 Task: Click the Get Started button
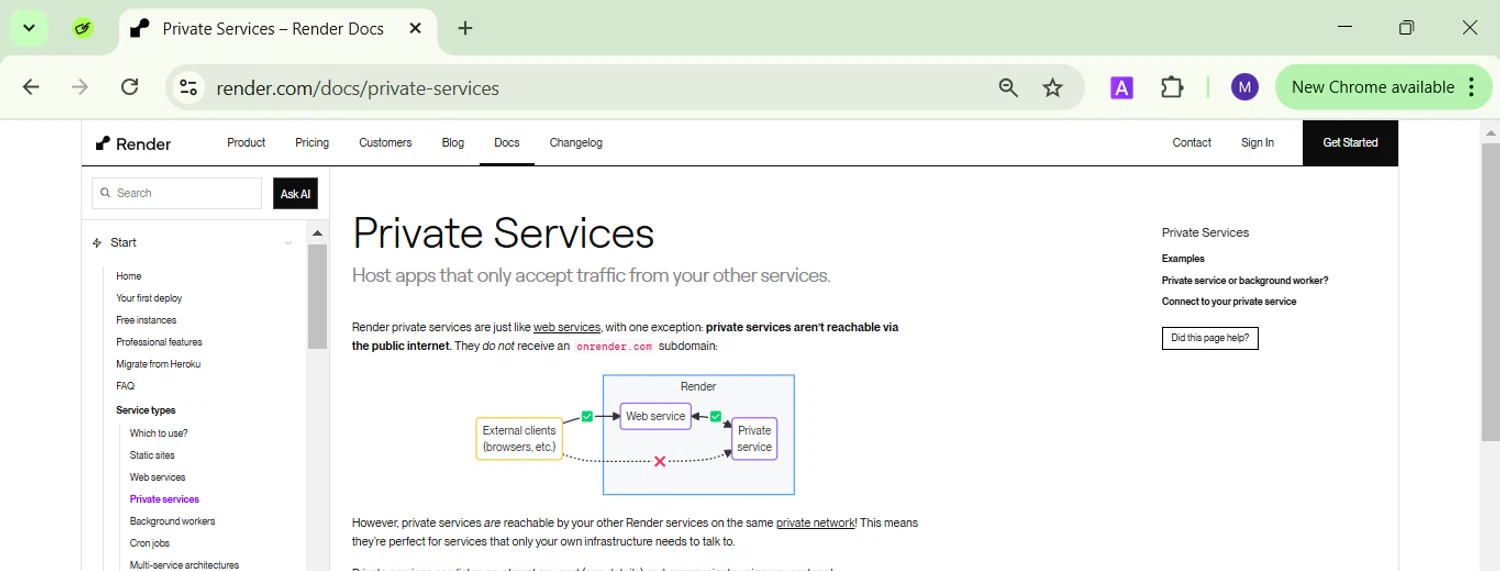tap(1350, 143)
